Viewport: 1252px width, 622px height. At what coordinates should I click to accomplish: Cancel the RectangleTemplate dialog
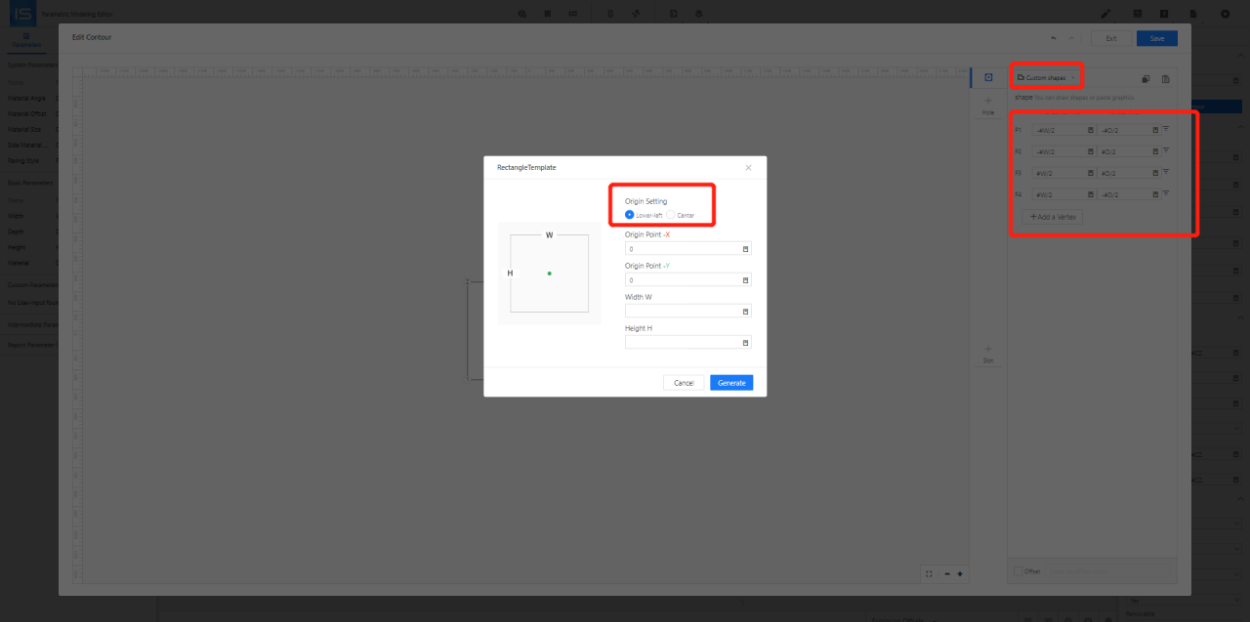click(x=684, y=383)
